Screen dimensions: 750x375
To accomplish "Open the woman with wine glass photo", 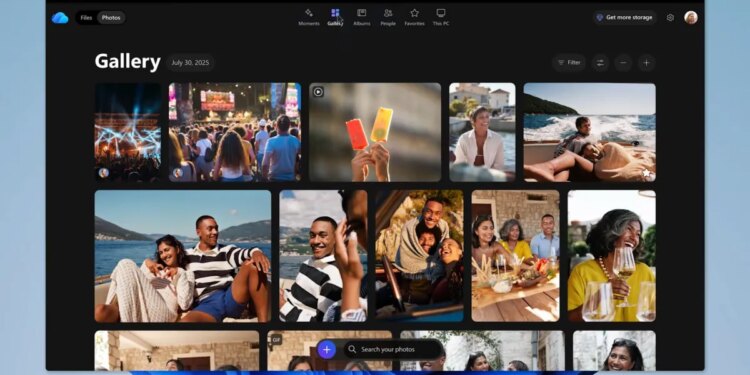I will click(x=612, y=256).
